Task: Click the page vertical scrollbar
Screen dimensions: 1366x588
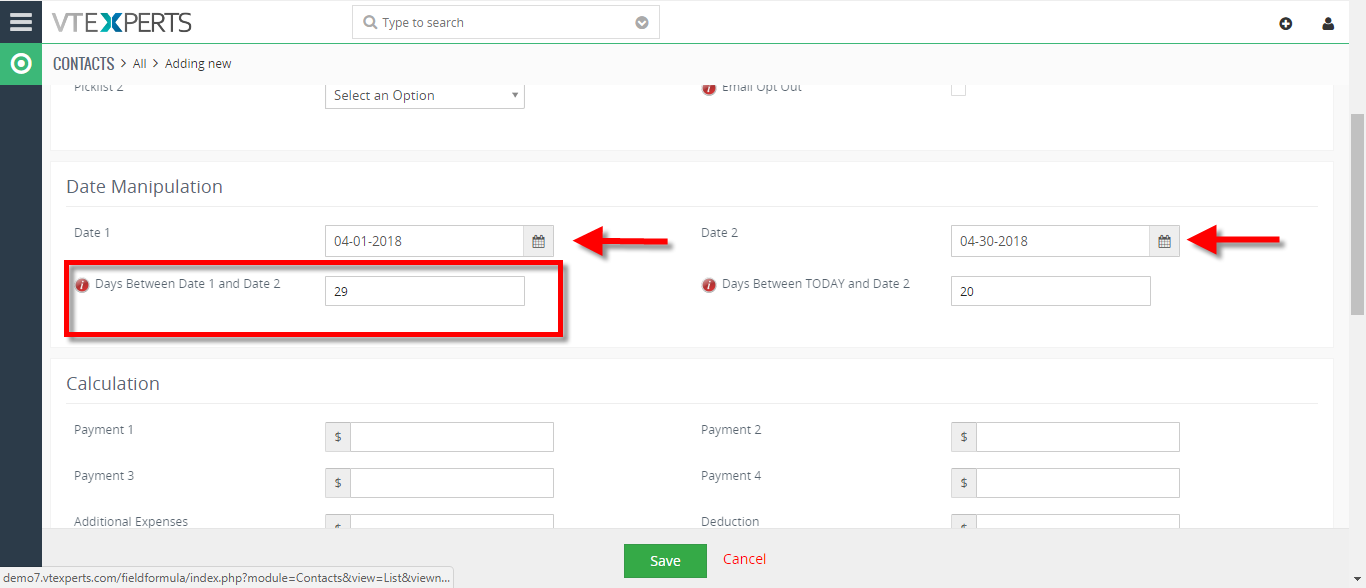Action: (x=1358, y=215)
